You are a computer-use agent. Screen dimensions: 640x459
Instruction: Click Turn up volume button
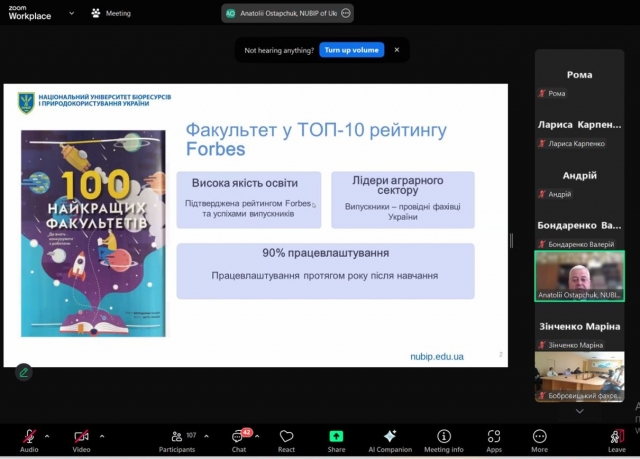(351, 50)
